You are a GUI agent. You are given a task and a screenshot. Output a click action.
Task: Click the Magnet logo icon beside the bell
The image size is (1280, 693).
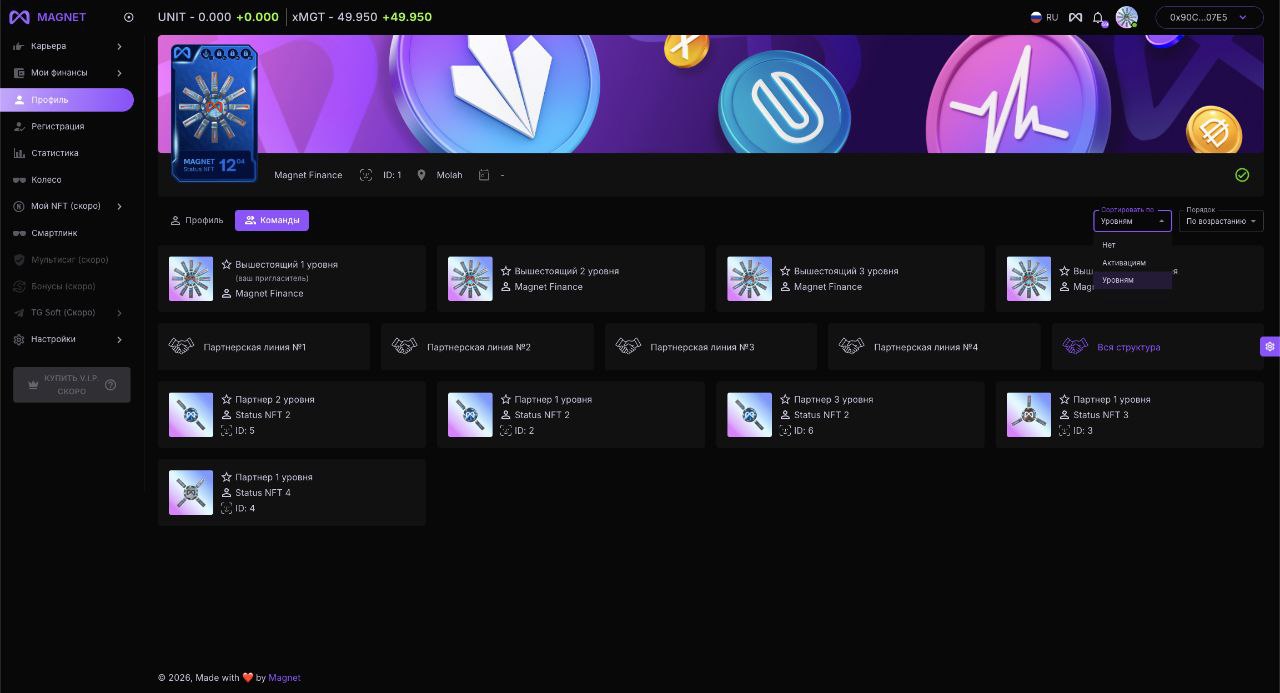[x=1075, y=17]
